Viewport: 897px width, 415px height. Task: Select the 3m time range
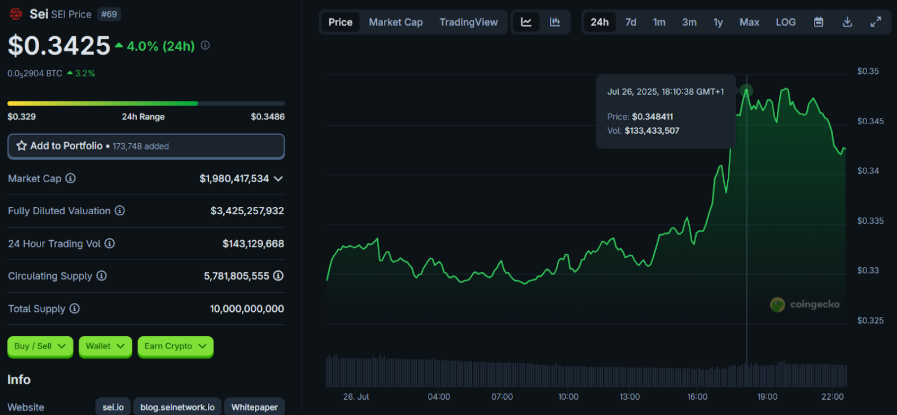(x=689, y=22)
